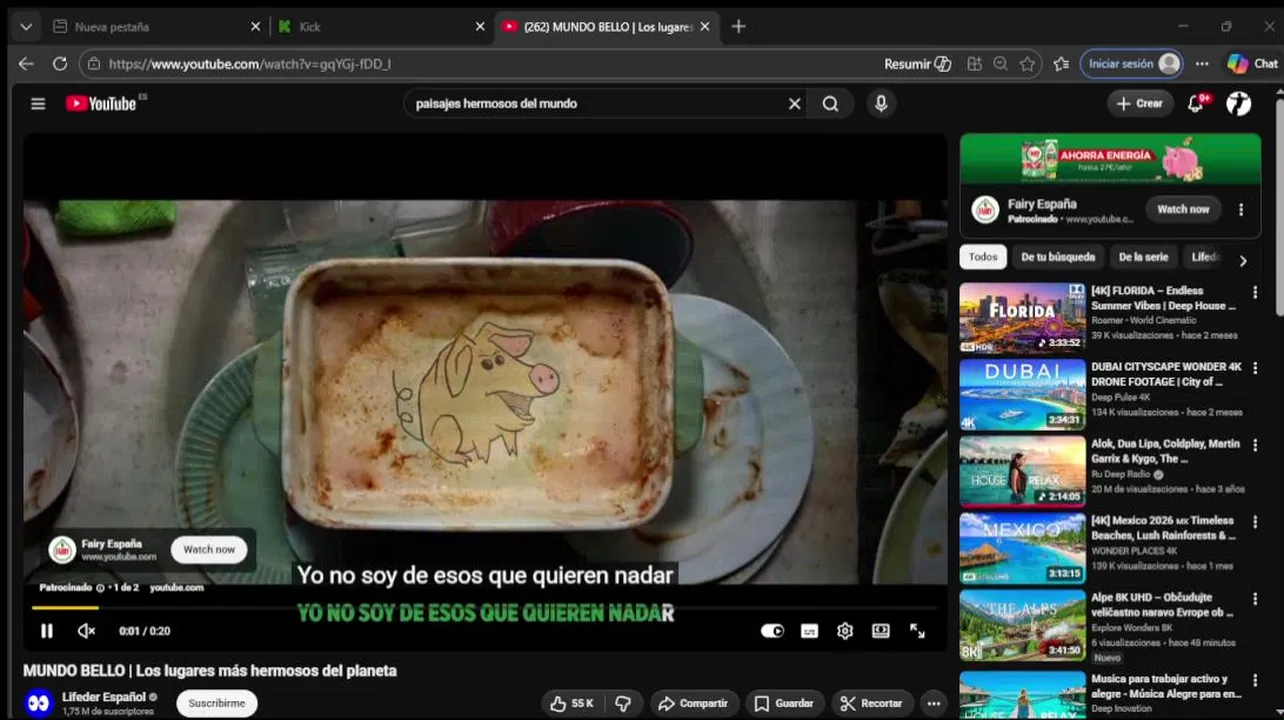The image size is (1284, 720).
Task: Open Música para trabajar activo video title
Action: coord(1166,686)
